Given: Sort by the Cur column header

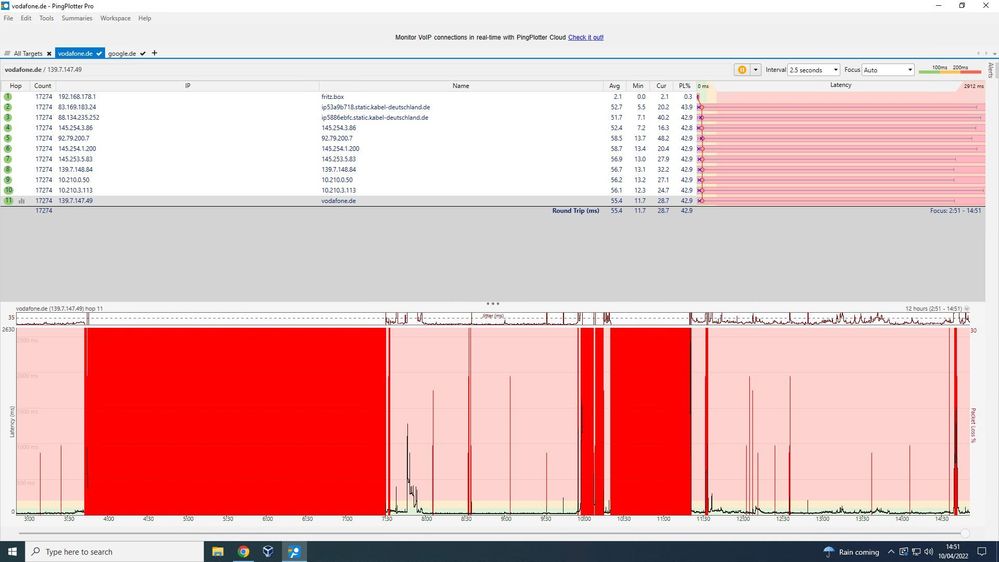Looking at the screenshot, I should pyautogui.click(x=661, y=85).
